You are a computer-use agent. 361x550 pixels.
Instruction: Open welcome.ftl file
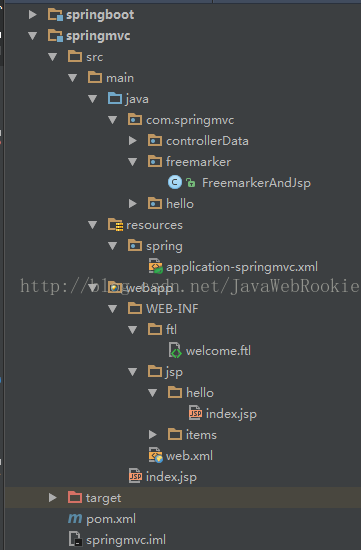coord(218,351)
